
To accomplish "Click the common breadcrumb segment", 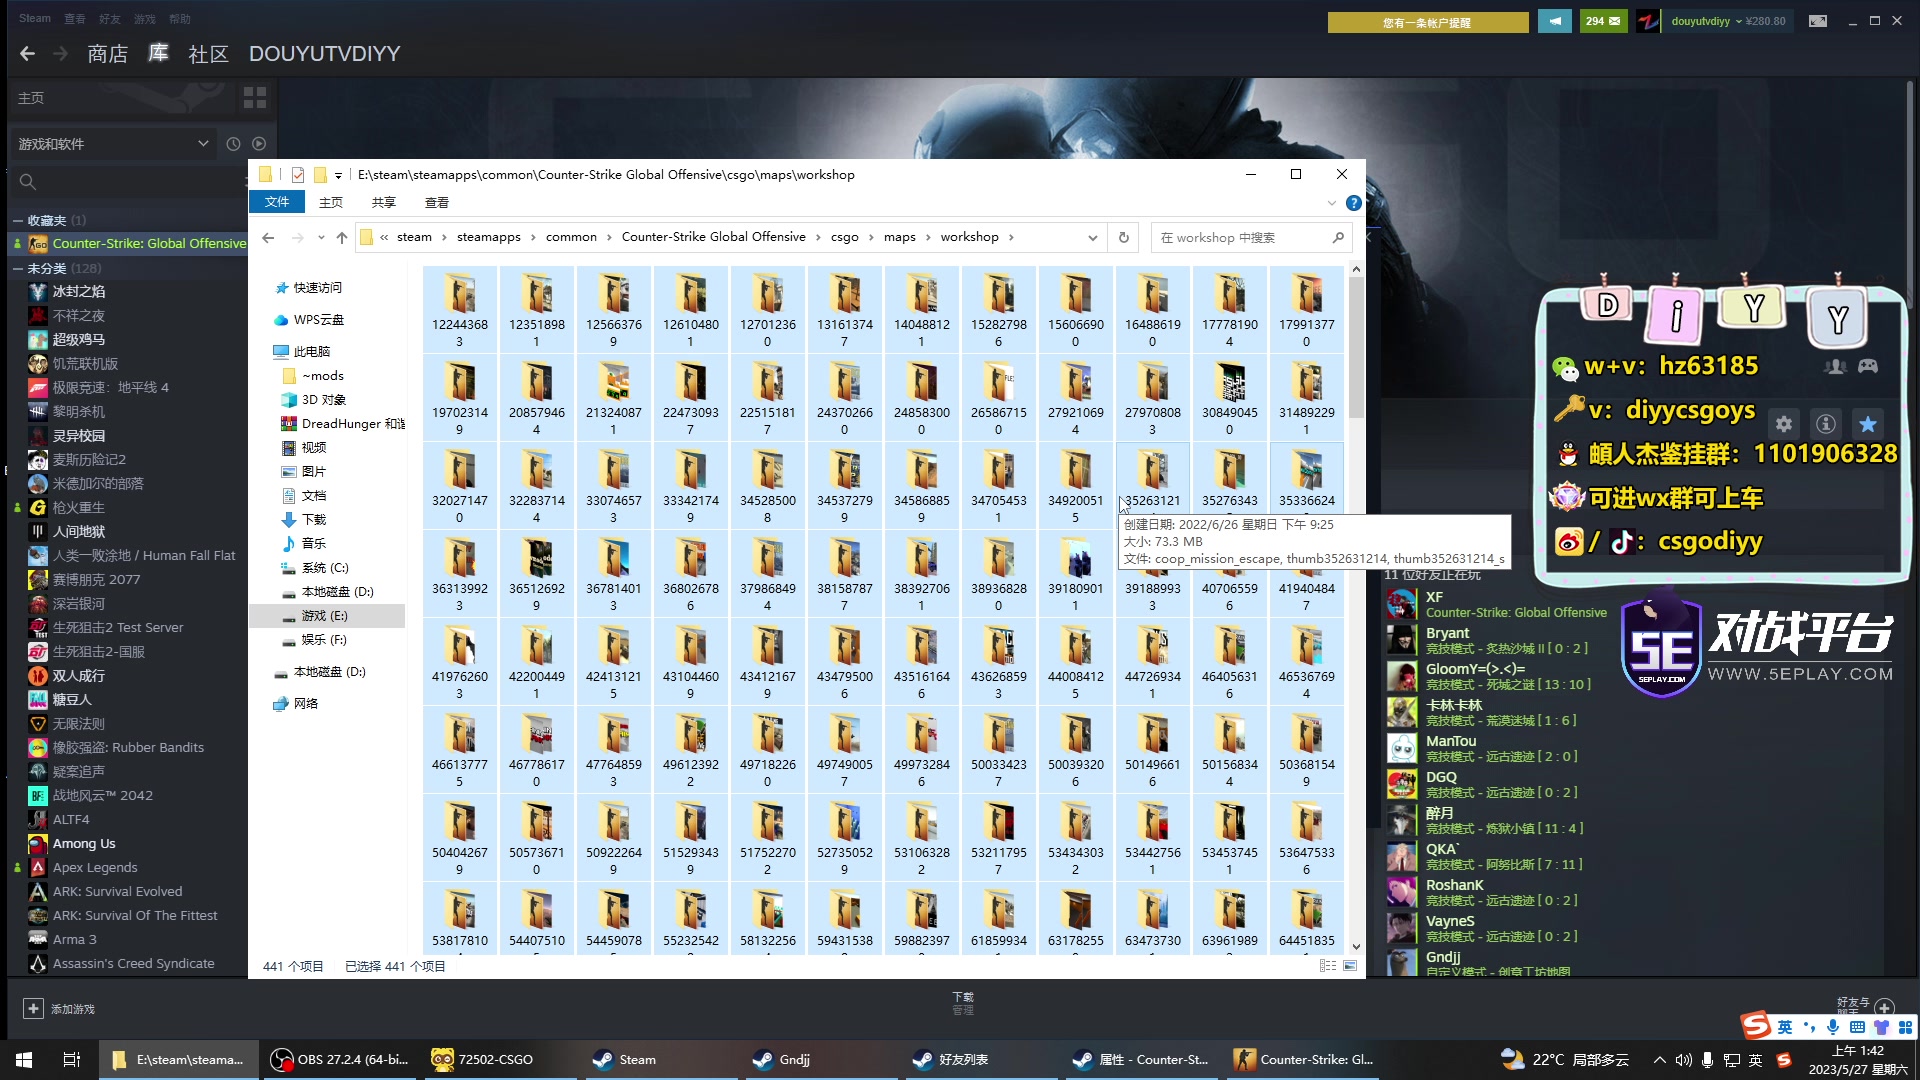I will pyautogui.click(x=571, y=238).
